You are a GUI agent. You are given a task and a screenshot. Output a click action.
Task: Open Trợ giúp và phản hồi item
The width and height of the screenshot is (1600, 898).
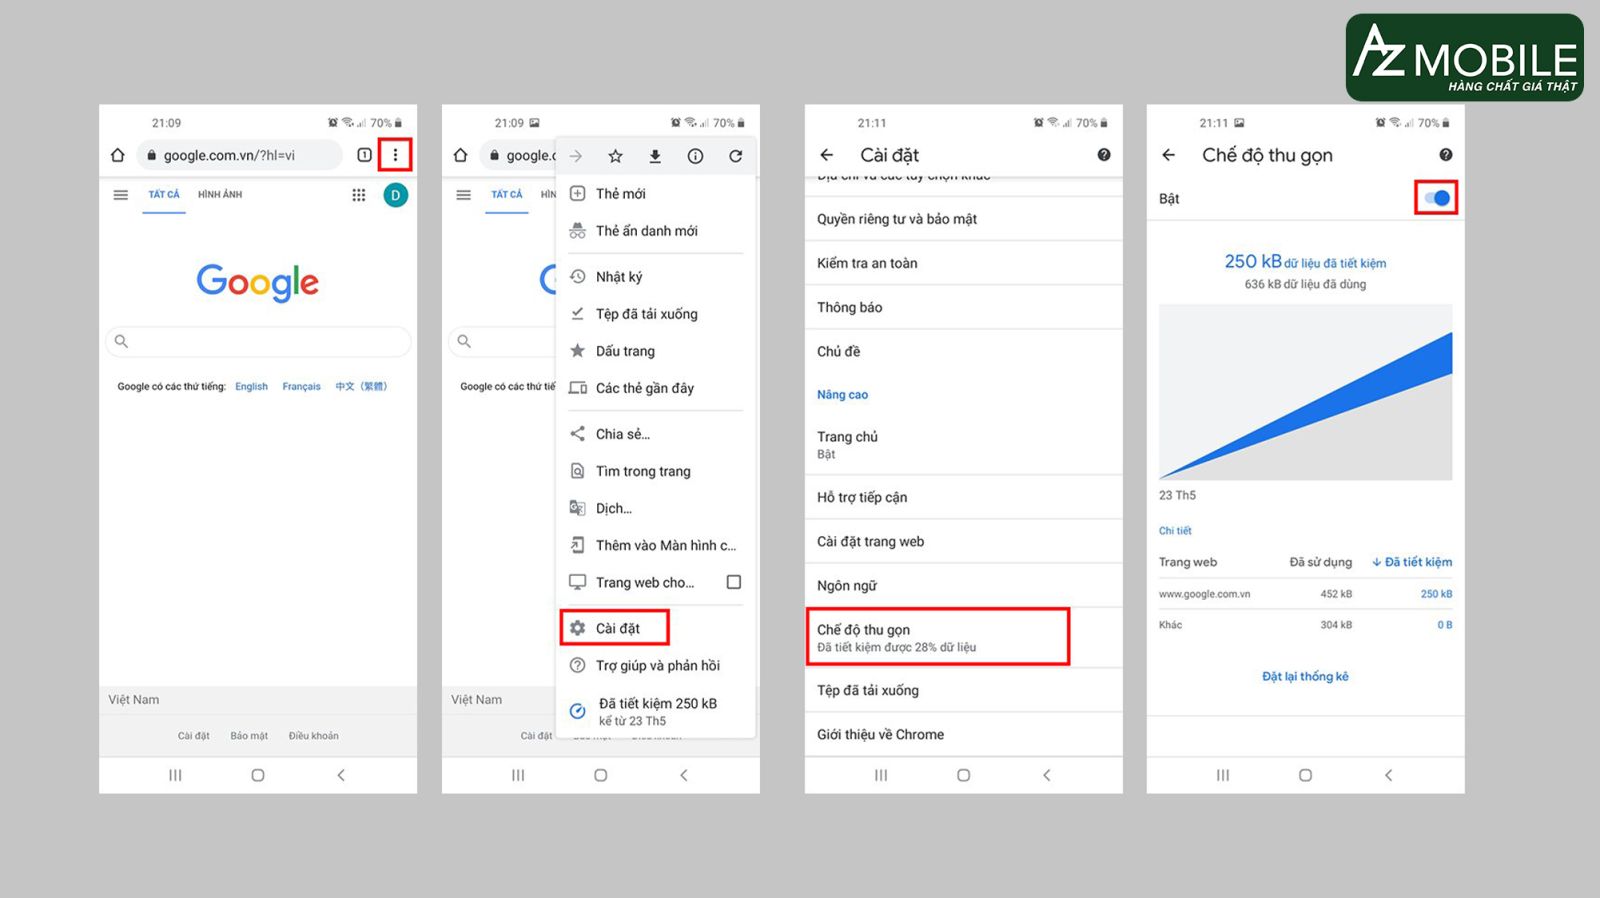(655, 665)
